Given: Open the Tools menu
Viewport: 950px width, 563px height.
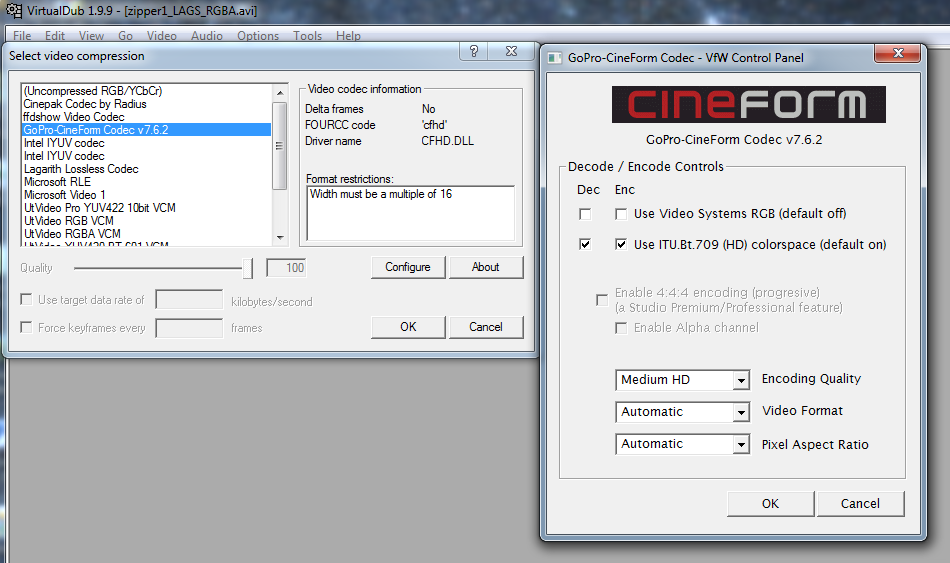Looking at the screenshot, I should tap(308, 36).
